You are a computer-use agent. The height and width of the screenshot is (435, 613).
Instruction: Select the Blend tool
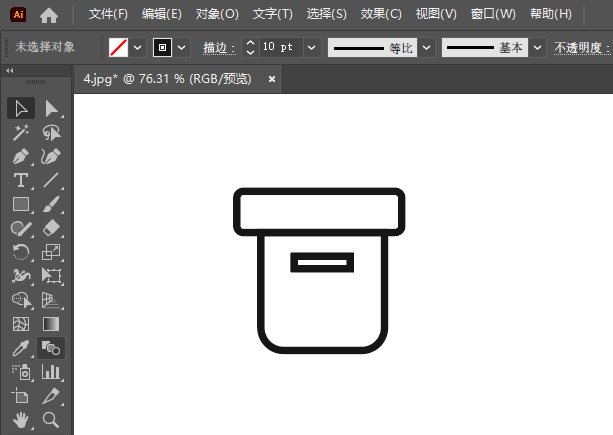[x=51, y=348]
